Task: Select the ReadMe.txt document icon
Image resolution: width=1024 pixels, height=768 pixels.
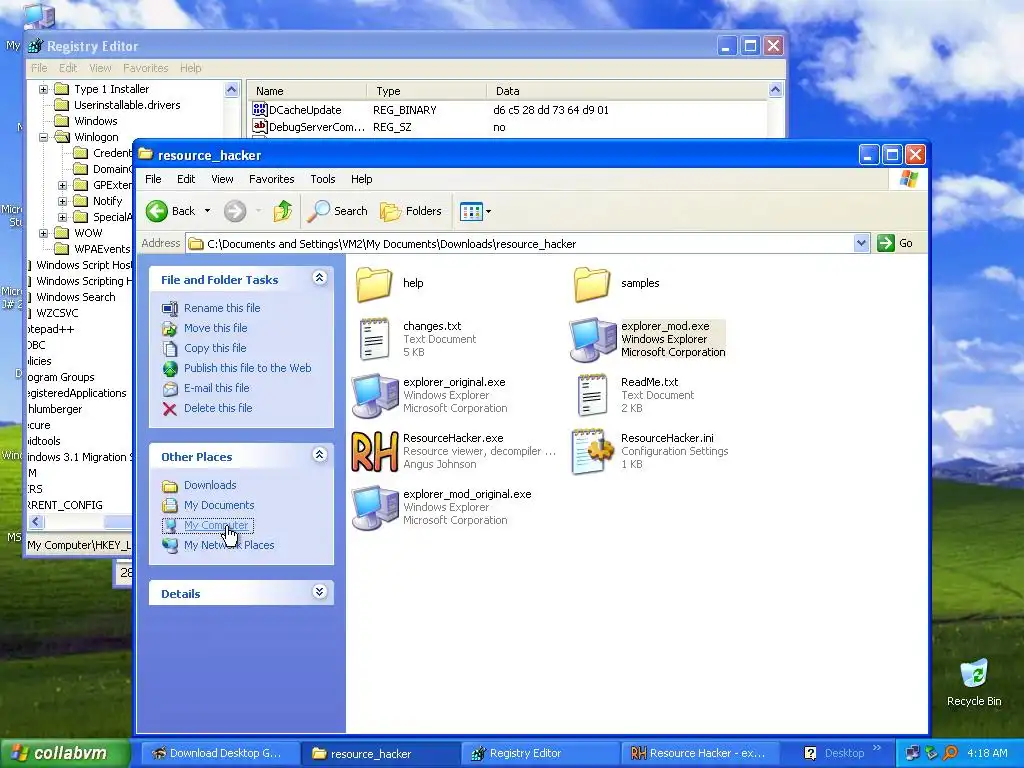Action: pyautogui.click(x=592, y=395)
